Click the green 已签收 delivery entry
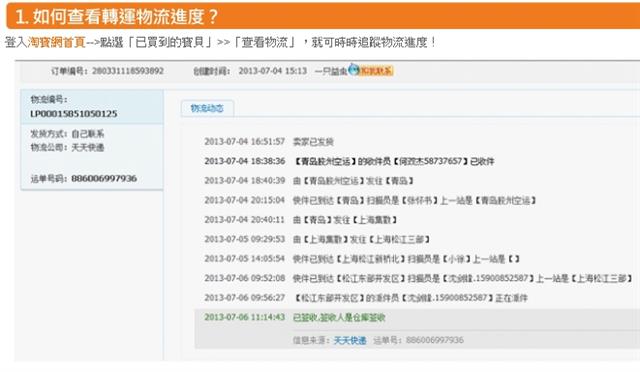This screenshot has height=372, width=640. coord(295,317)
